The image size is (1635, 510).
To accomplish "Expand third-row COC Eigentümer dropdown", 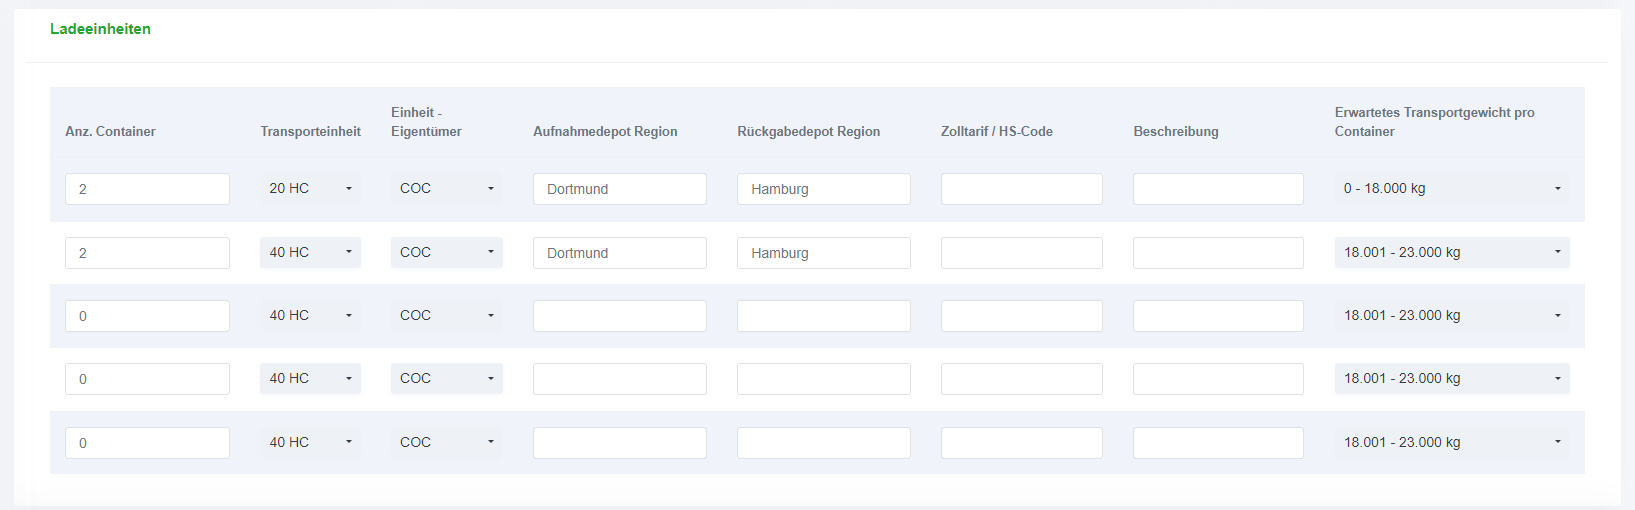I will [x=446, y=315].
